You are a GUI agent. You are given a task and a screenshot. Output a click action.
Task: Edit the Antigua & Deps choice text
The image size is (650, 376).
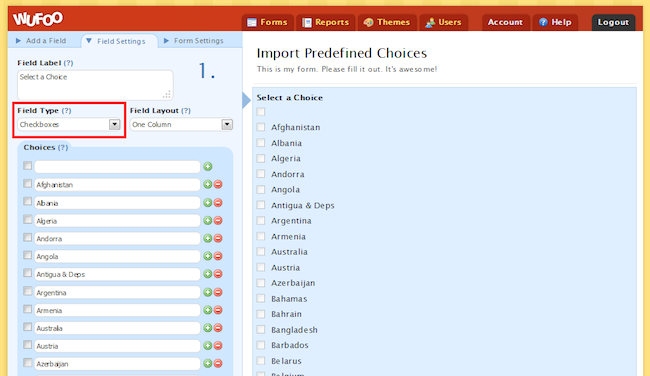(x=117, y=274)
